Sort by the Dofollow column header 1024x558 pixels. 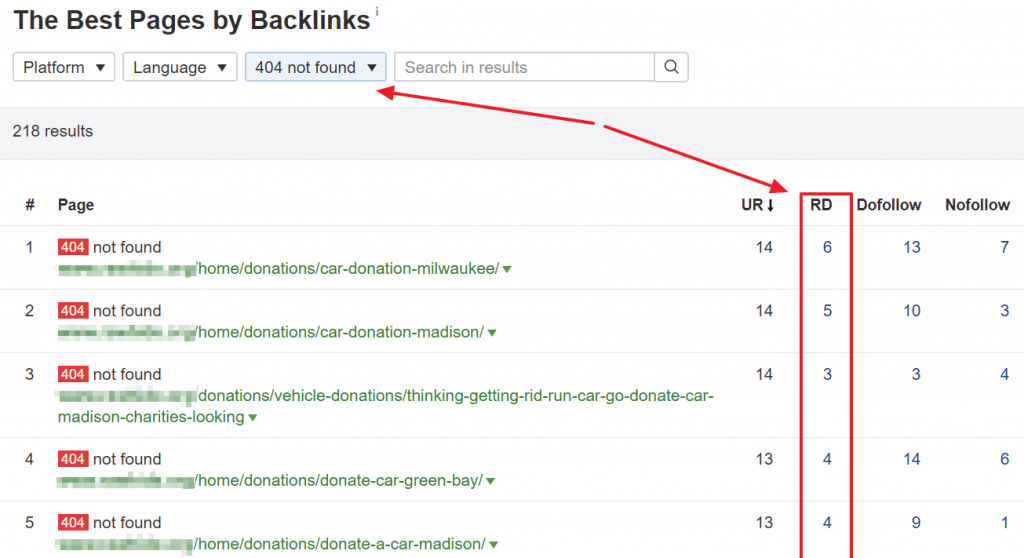pyautogui.click(x=888, y=205)
